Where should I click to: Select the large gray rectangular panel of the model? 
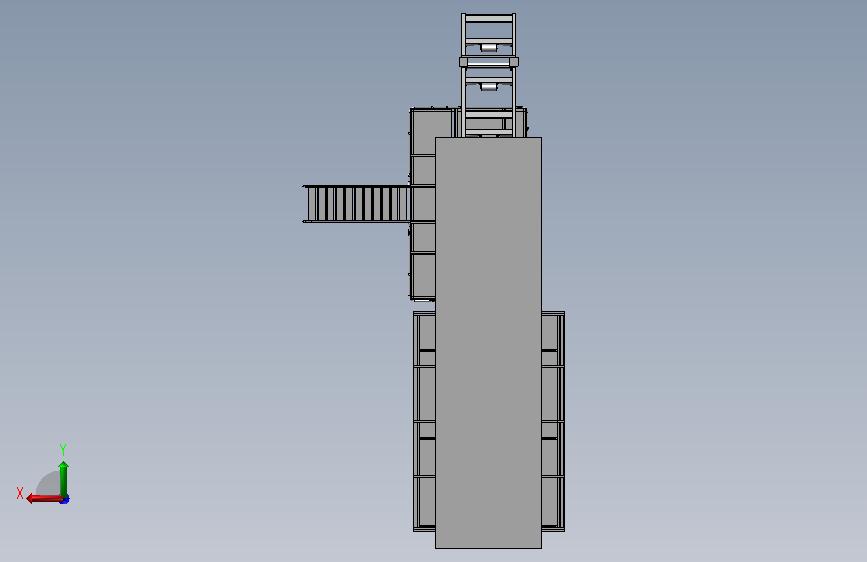488,343
